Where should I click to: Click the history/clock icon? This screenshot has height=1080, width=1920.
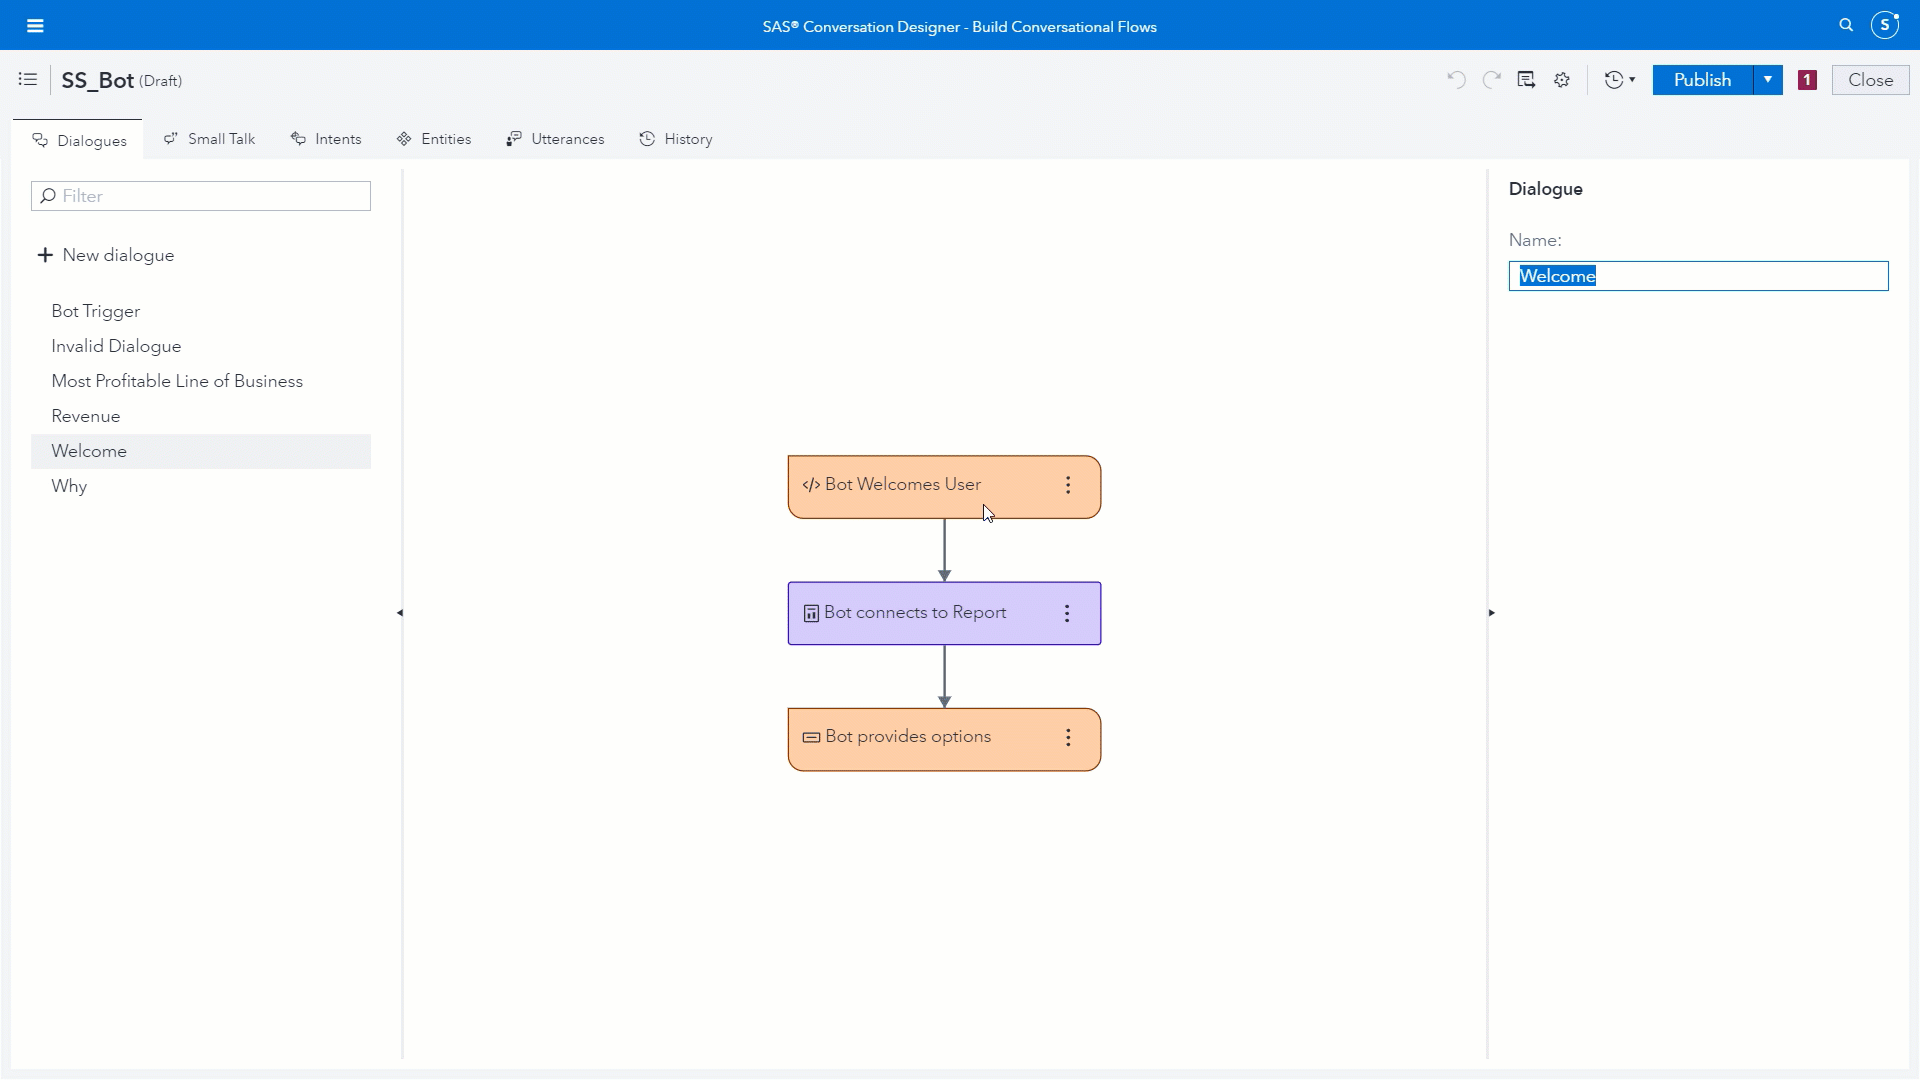1614,80
